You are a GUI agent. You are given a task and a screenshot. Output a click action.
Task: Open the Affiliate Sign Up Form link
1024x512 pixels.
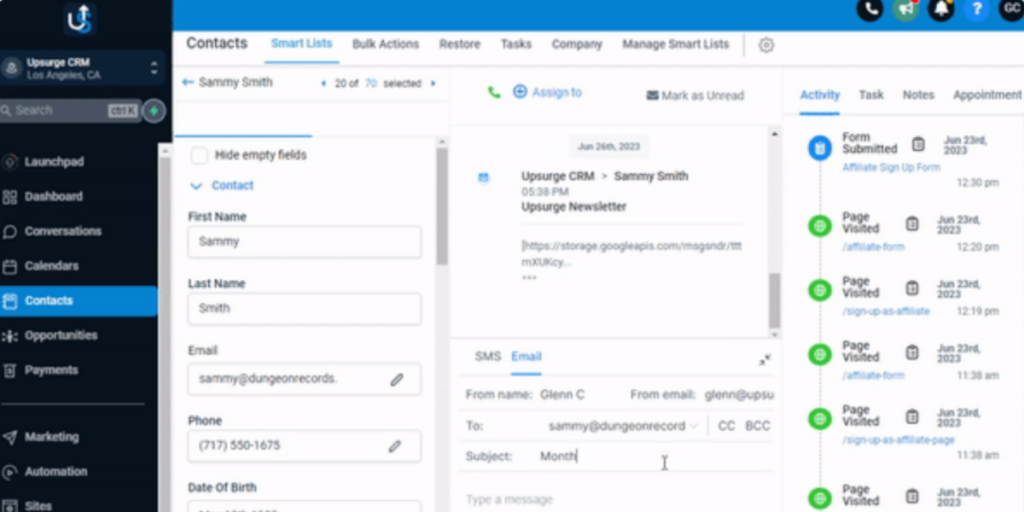pos(891,167)
